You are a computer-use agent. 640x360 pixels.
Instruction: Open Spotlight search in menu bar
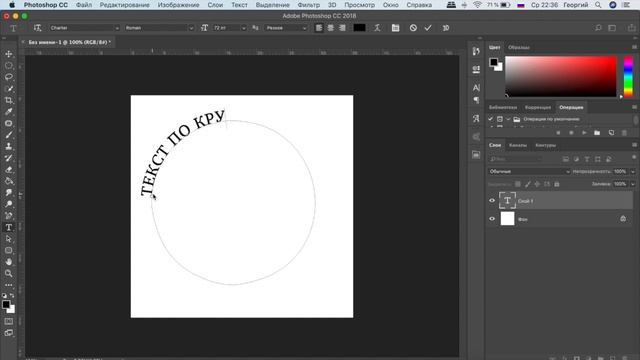click(x=598, y=5)
